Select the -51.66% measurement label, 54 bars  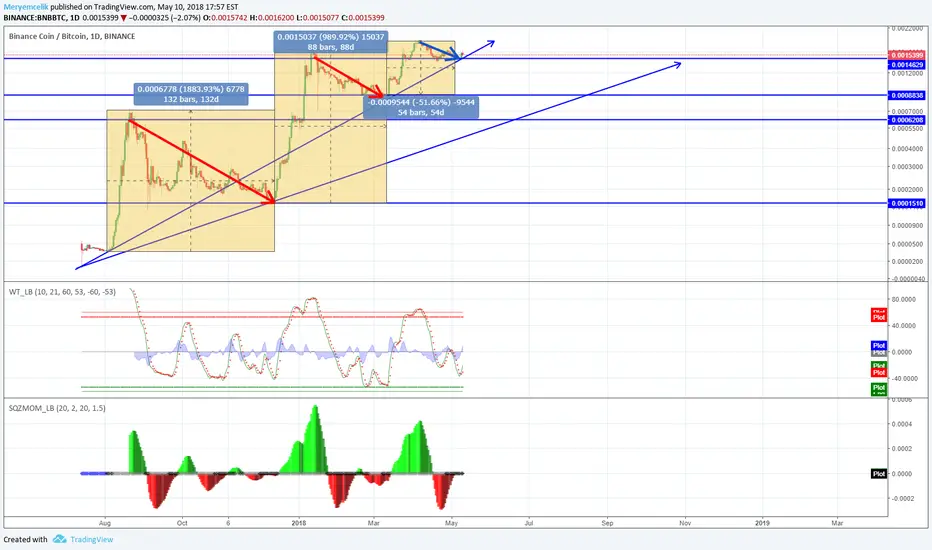pyautogui.click(x=421, y=107)
